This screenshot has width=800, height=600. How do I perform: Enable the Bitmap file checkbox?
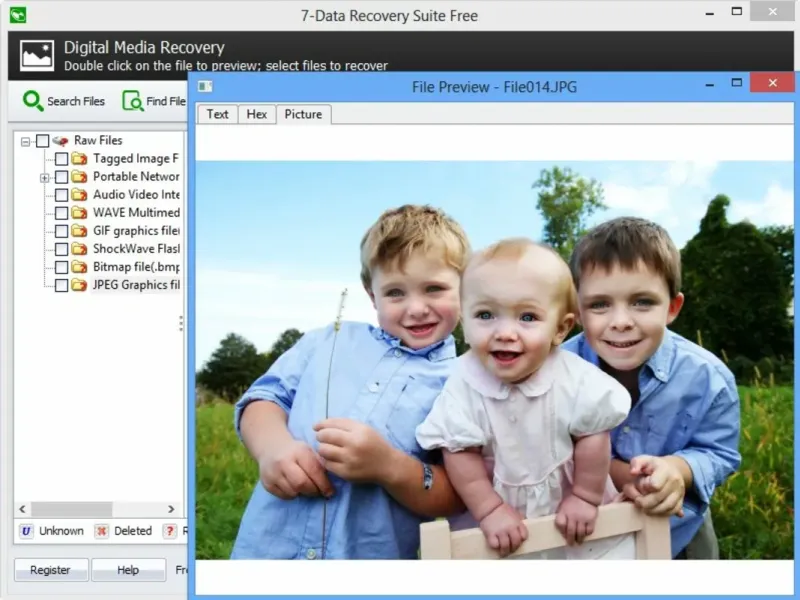click(x=61, y=267)
